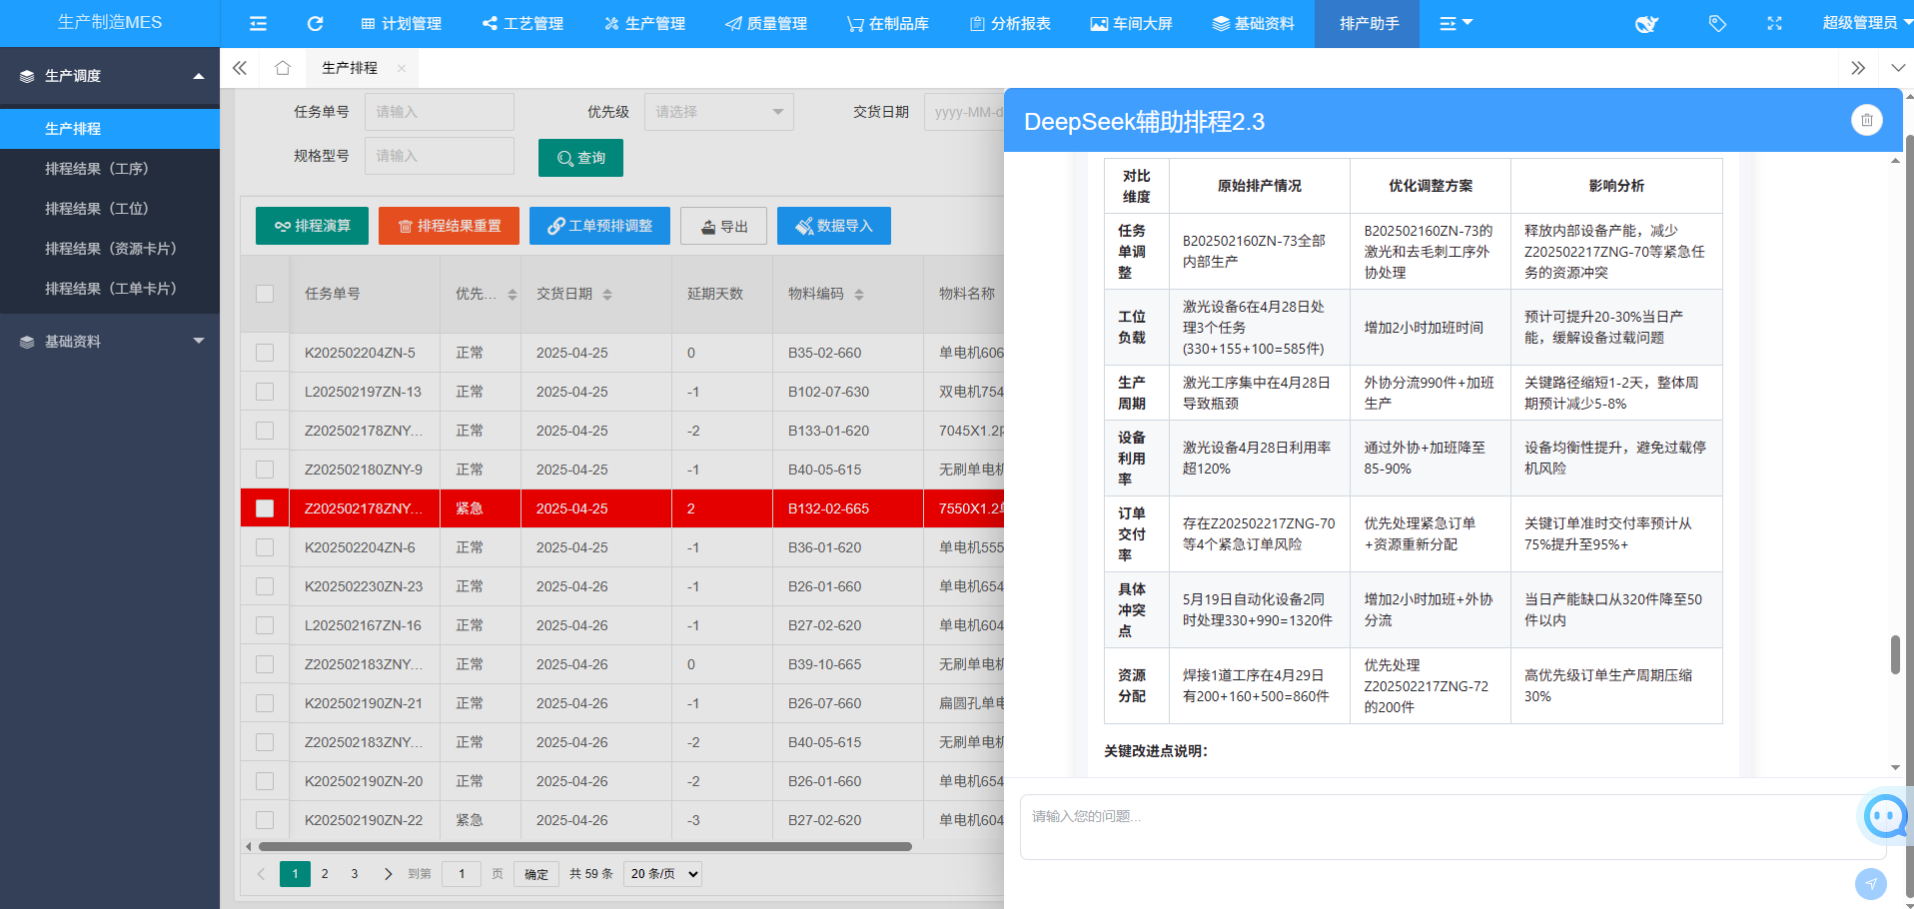The image size is (1914, 909).
Task: Check the row K202502204ZN-6
Action: (265, 548)
